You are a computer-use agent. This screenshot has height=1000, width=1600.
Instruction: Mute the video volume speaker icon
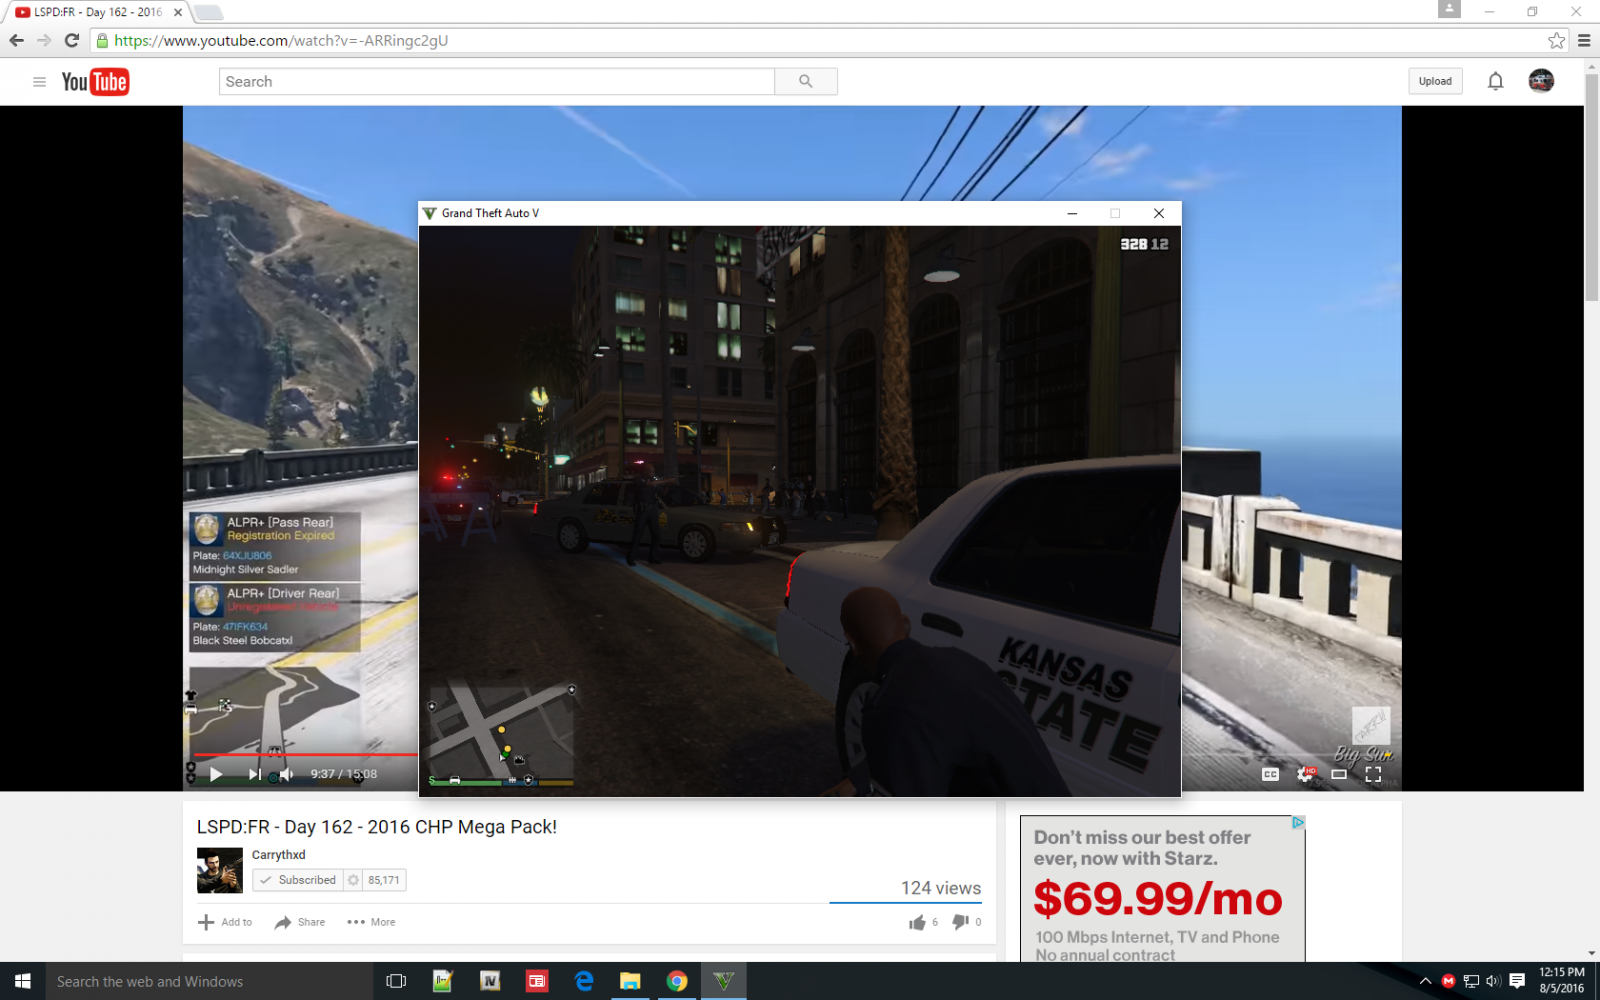click(287, 774)
